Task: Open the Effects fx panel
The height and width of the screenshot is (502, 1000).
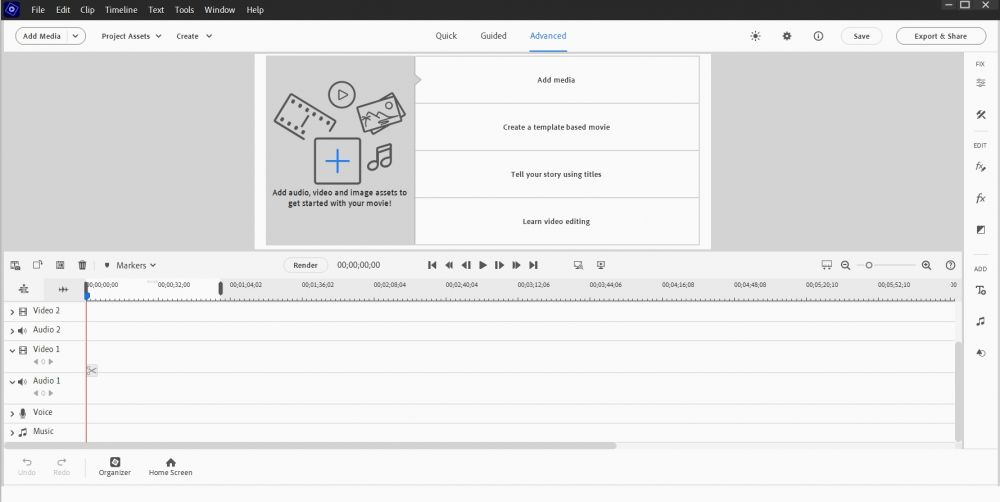Action: tap(981, 199)
